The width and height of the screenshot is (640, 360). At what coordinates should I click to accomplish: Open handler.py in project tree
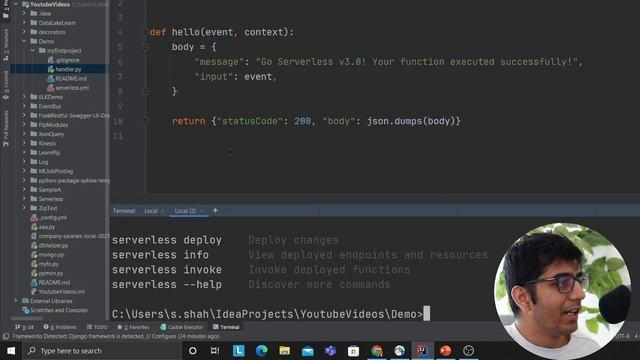coord(68,69)
